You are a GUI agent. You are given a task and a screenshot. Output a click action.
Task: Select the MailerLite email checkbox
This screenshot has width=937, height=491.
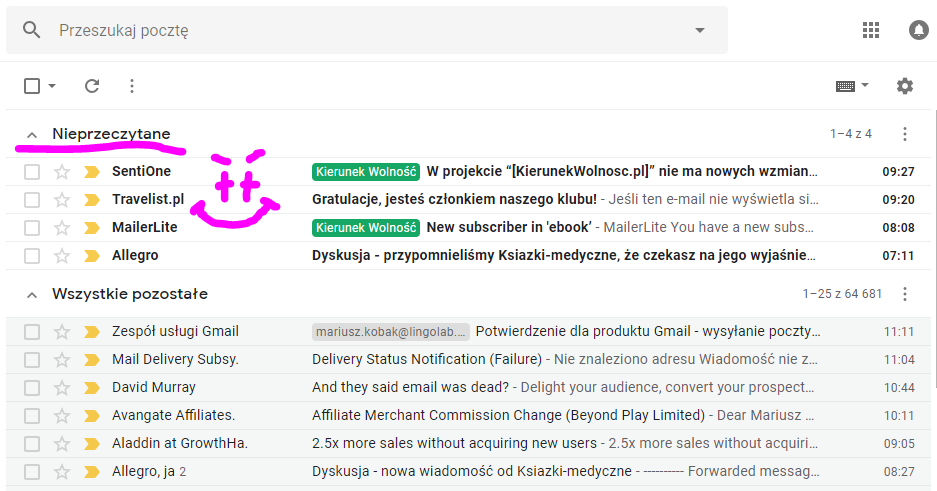32,228
